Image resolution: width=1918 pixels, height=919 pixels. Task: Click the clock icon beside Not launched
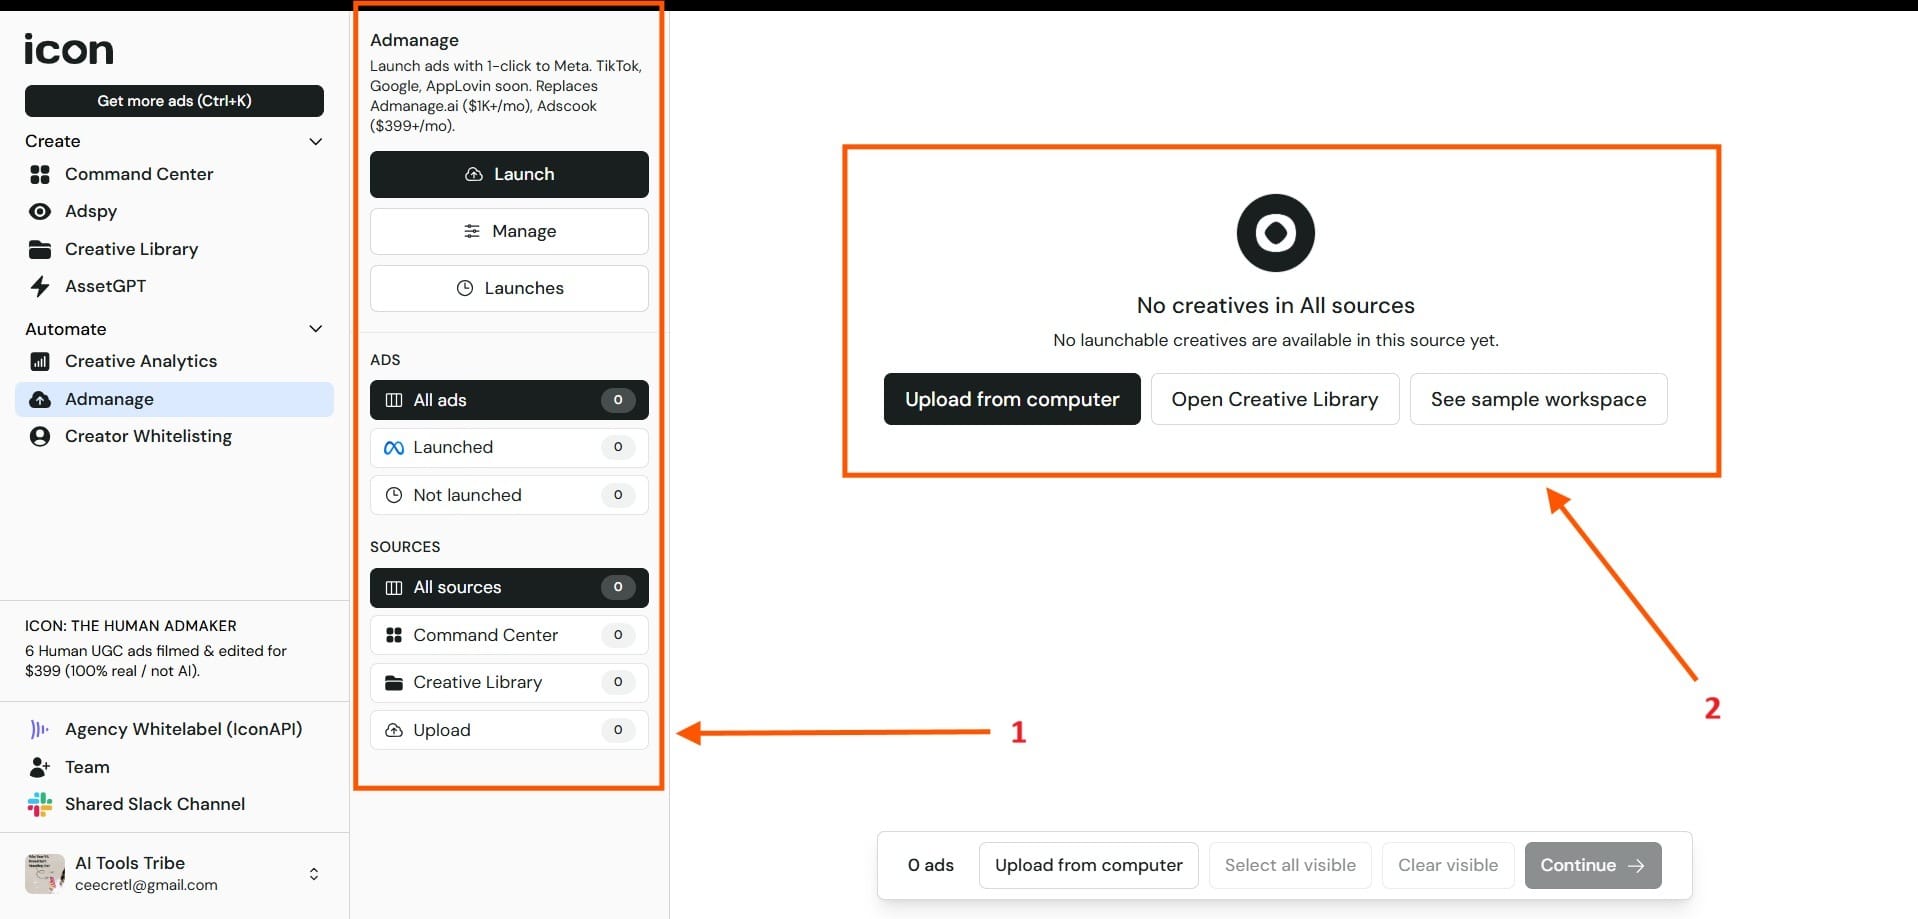pyautogui.click(x=394, y=495)
